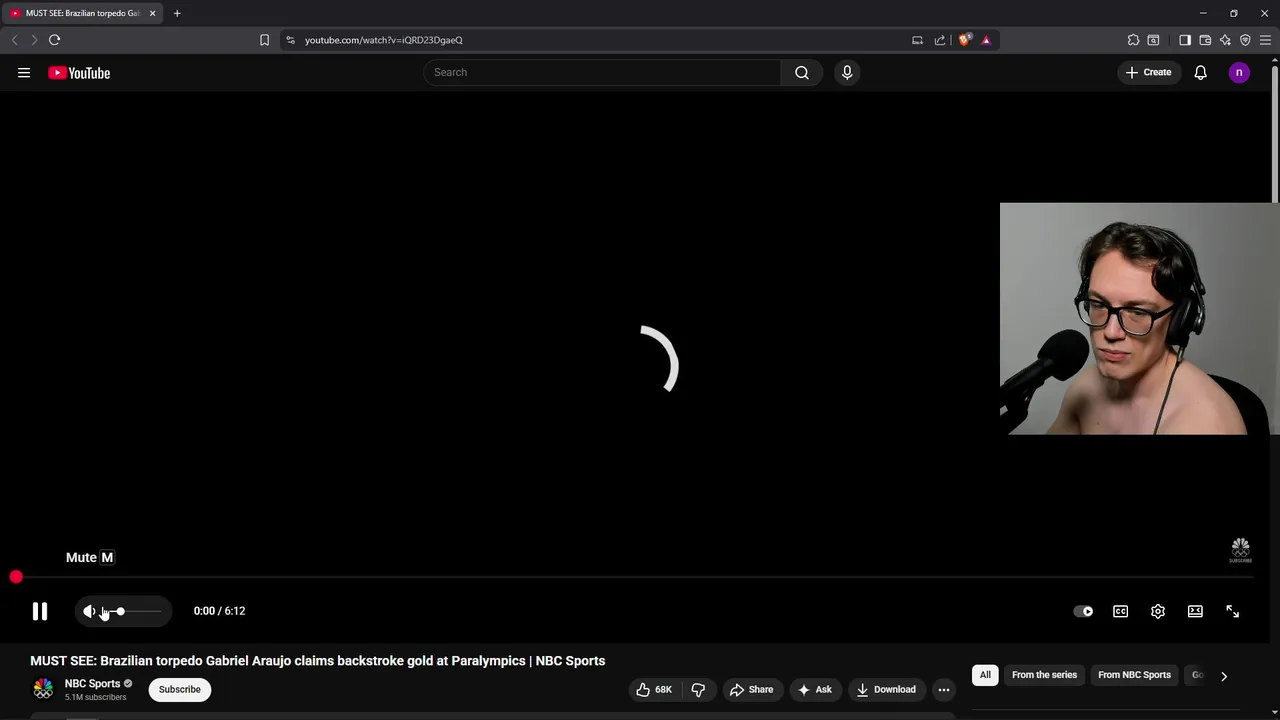Open the Ask AI button
1280x720 pixels.
point(814,689)
